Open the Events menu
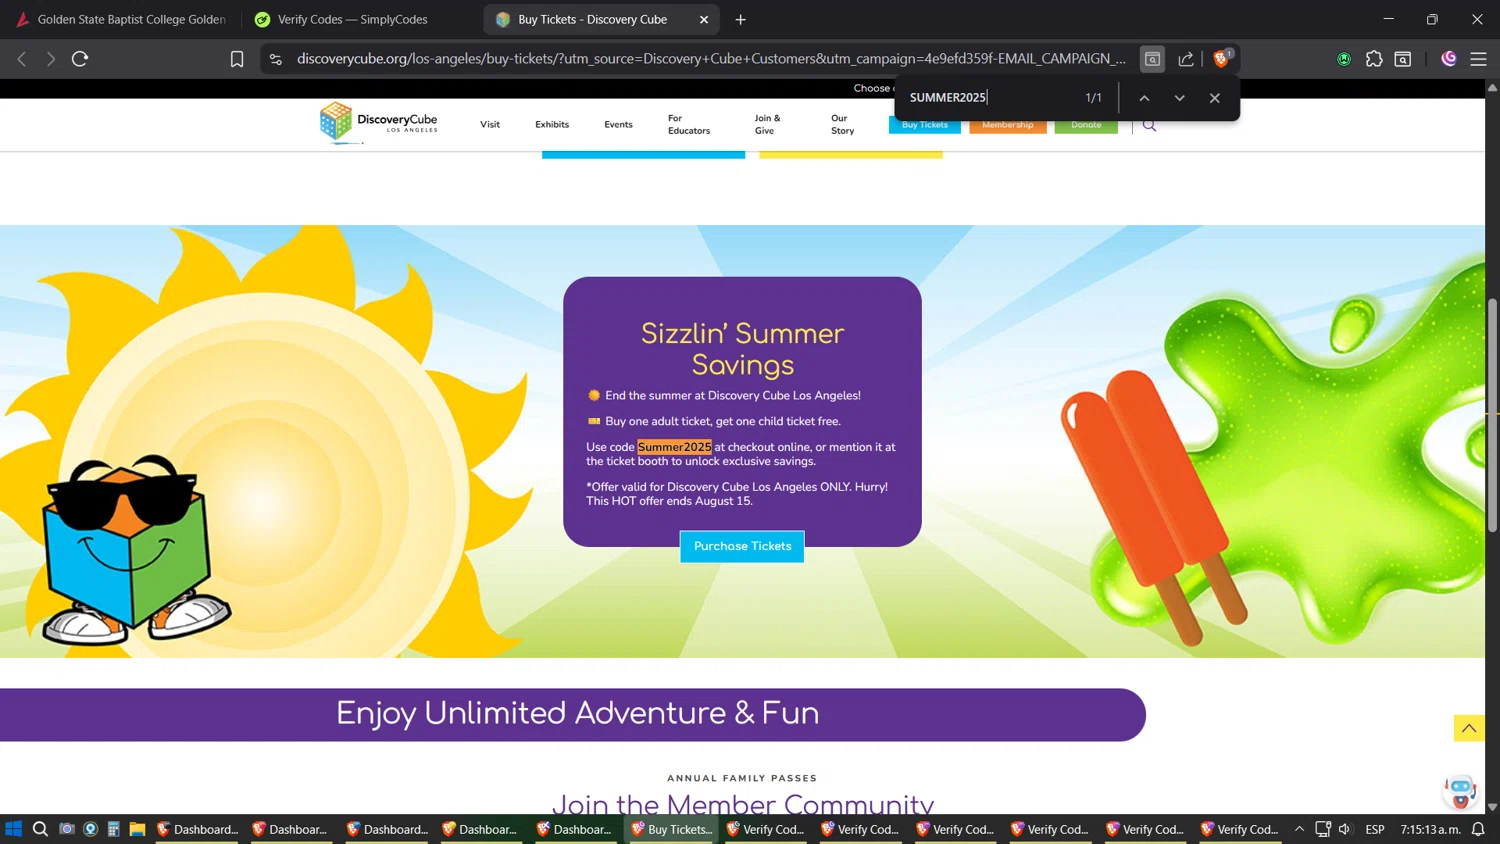Screen dimensions: 1500x844 click(618, 125)
